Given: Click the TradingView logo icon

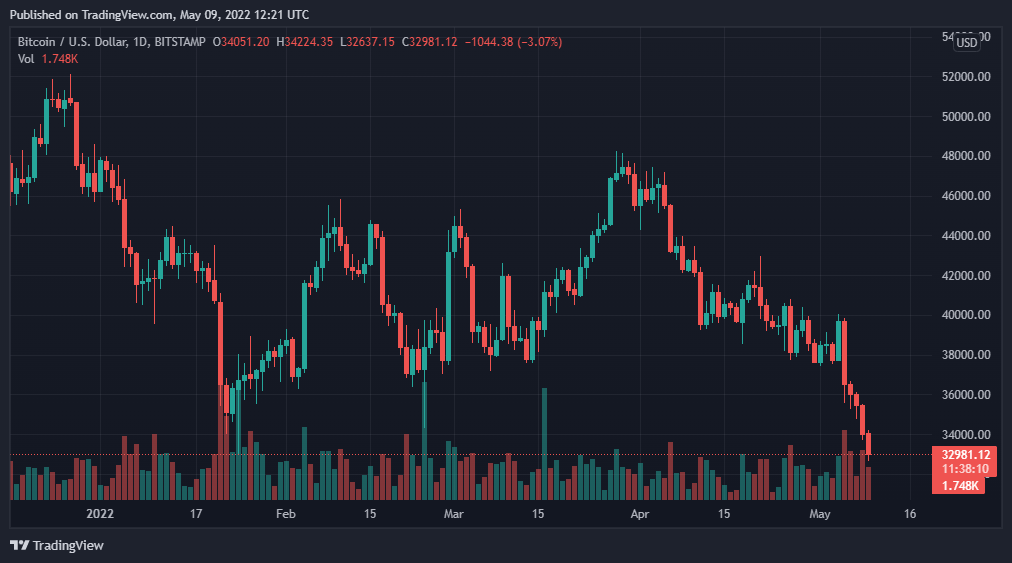Looking at the screenshot, I should [19, 545].
